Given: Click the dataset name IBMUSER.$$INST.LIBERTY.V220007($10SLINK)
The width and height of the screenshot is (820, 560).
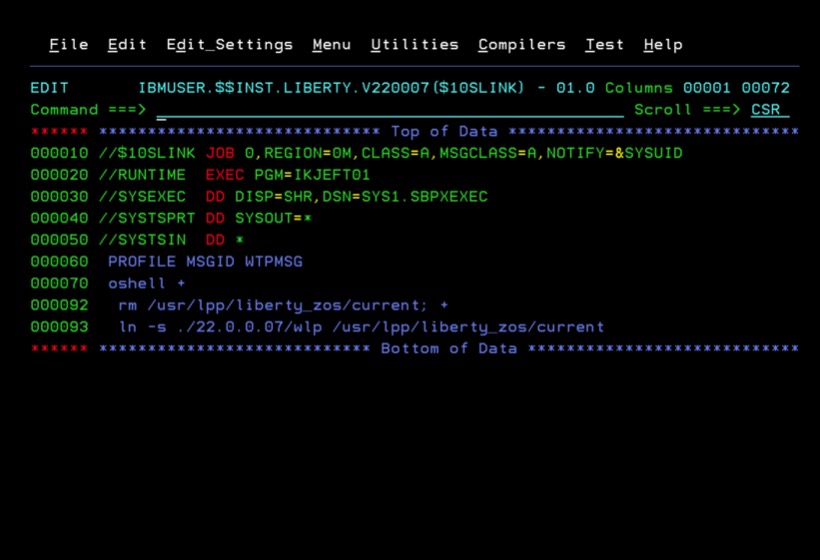Looking at the screenshot, I should [331, 88].
